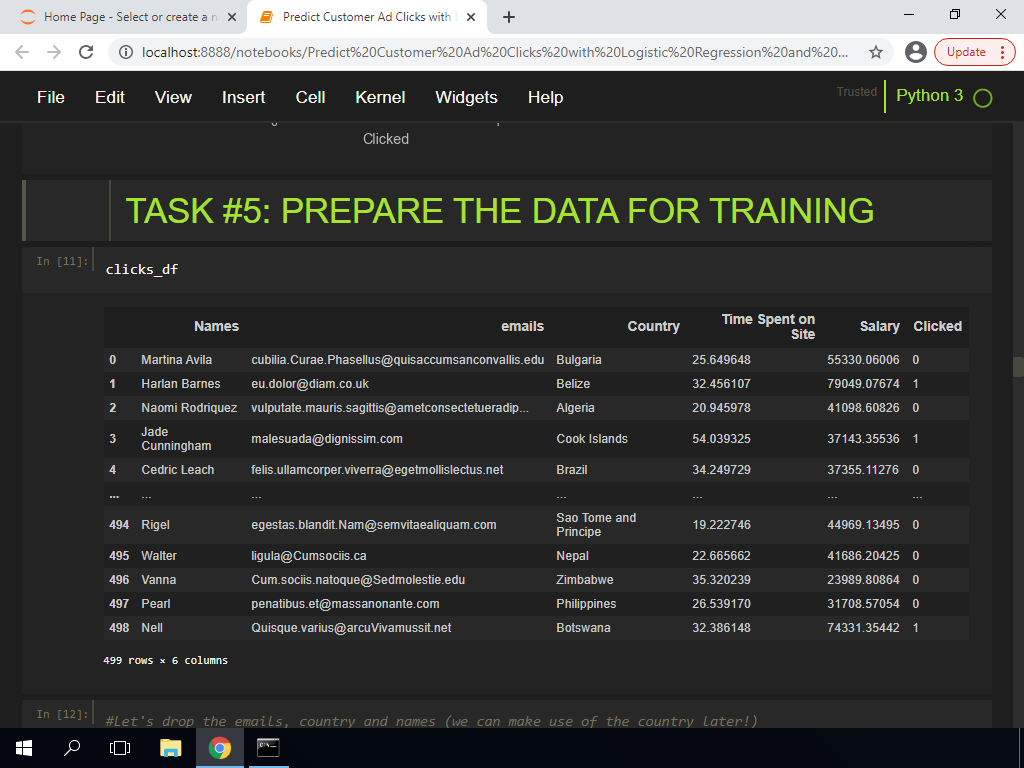Close the Predict Customer Ad Clicks tab
The height and width of the screenshot is (768, 1024).
472,17
